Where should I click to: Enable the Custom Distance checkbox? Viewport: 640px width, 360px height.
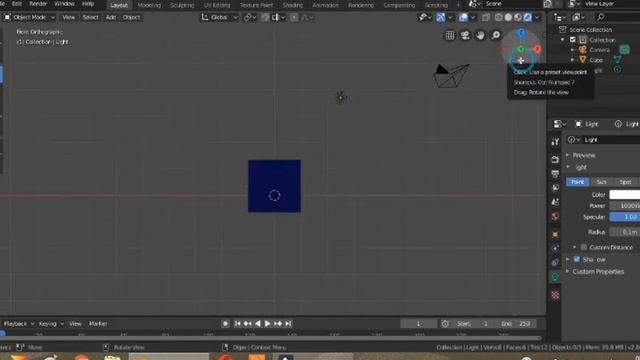(584, 247)
